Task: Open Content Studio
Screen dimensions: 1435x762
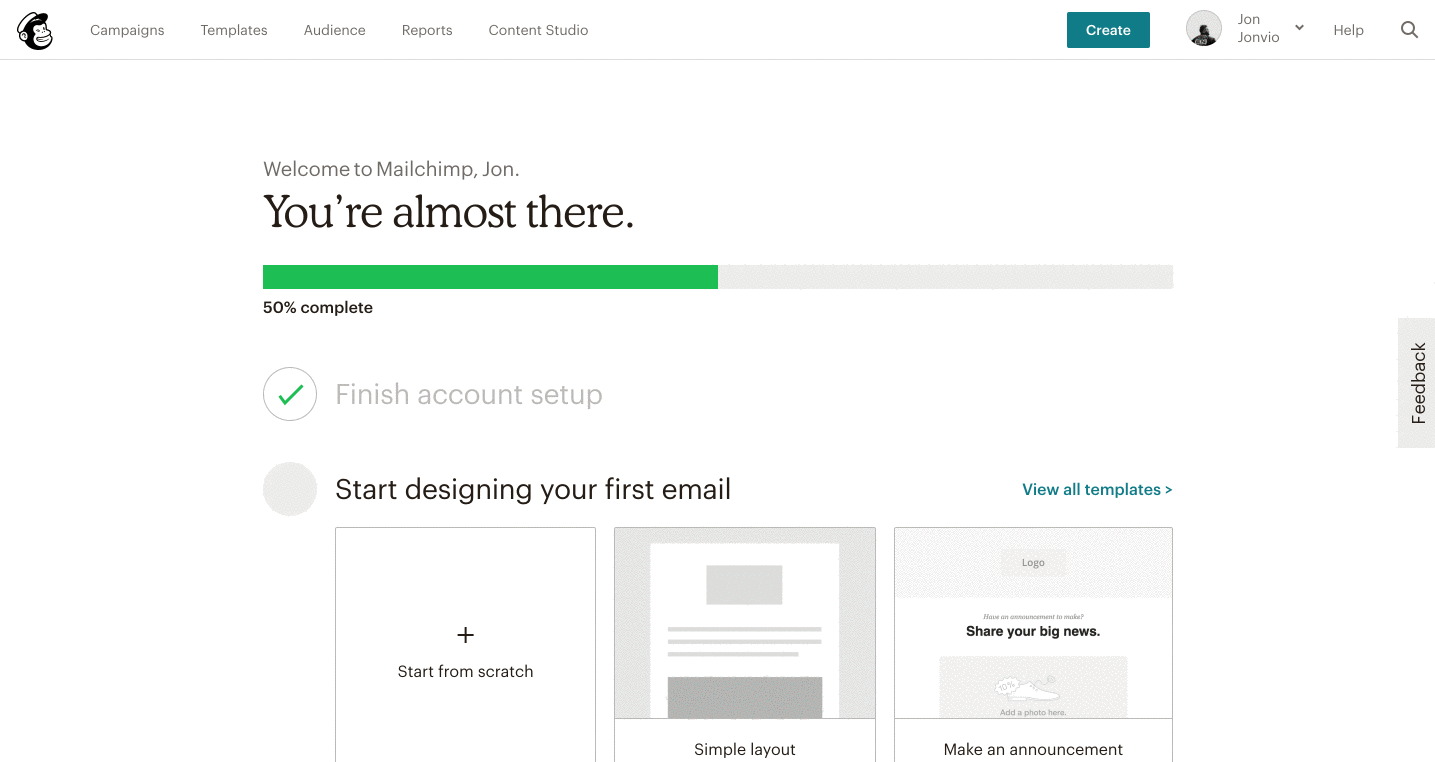Action: [538, 30]
